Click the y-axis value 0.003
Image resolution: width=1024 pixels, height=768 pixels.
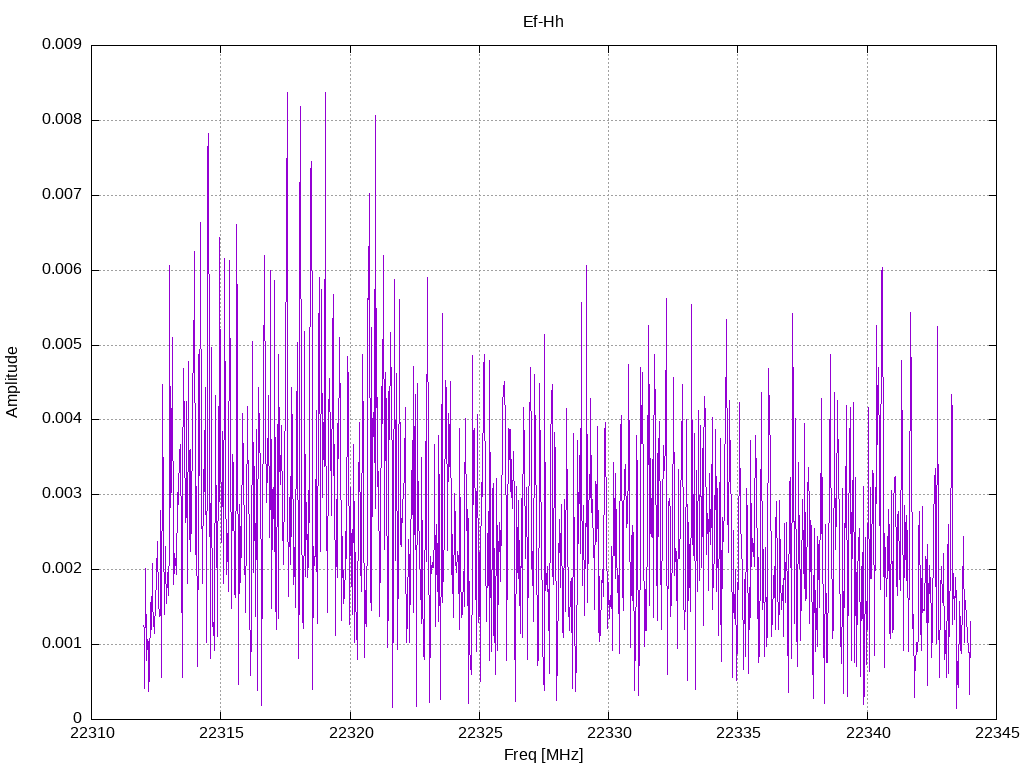[61, 494]
